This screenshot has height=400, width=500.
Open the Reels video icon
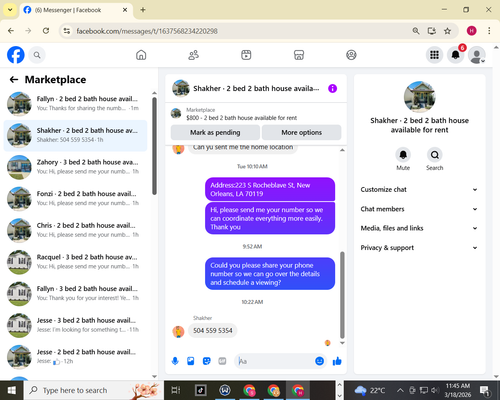pyautogui.click(x=246, y=55)
